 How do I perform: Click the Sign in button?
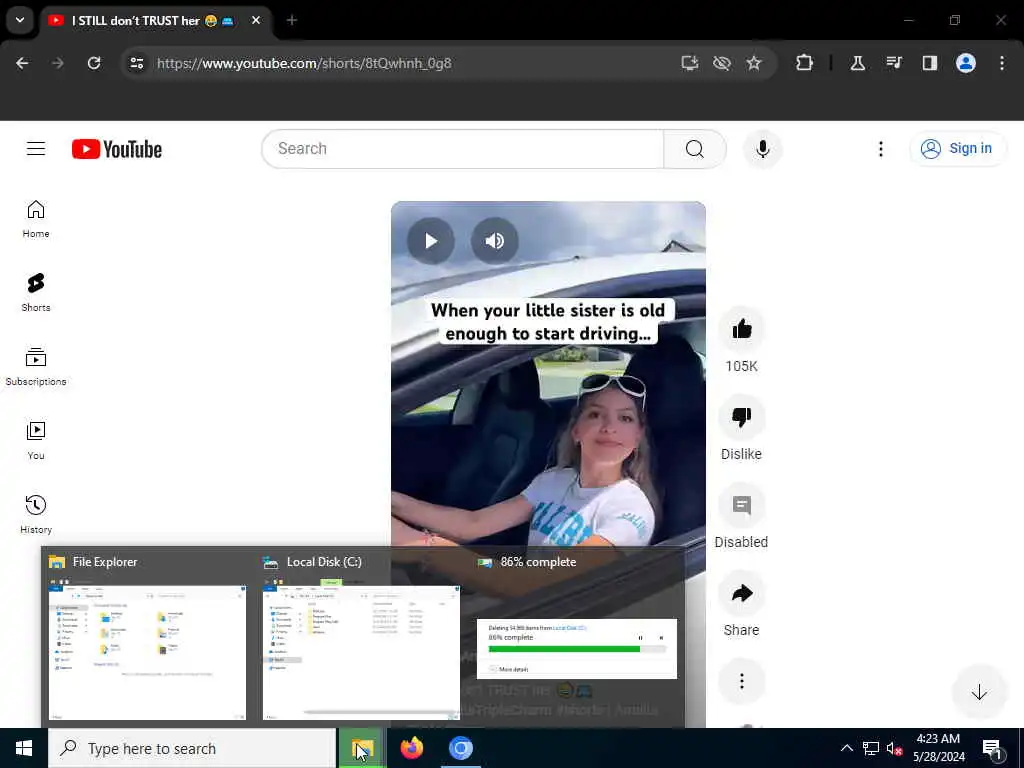tap(957, 149)
